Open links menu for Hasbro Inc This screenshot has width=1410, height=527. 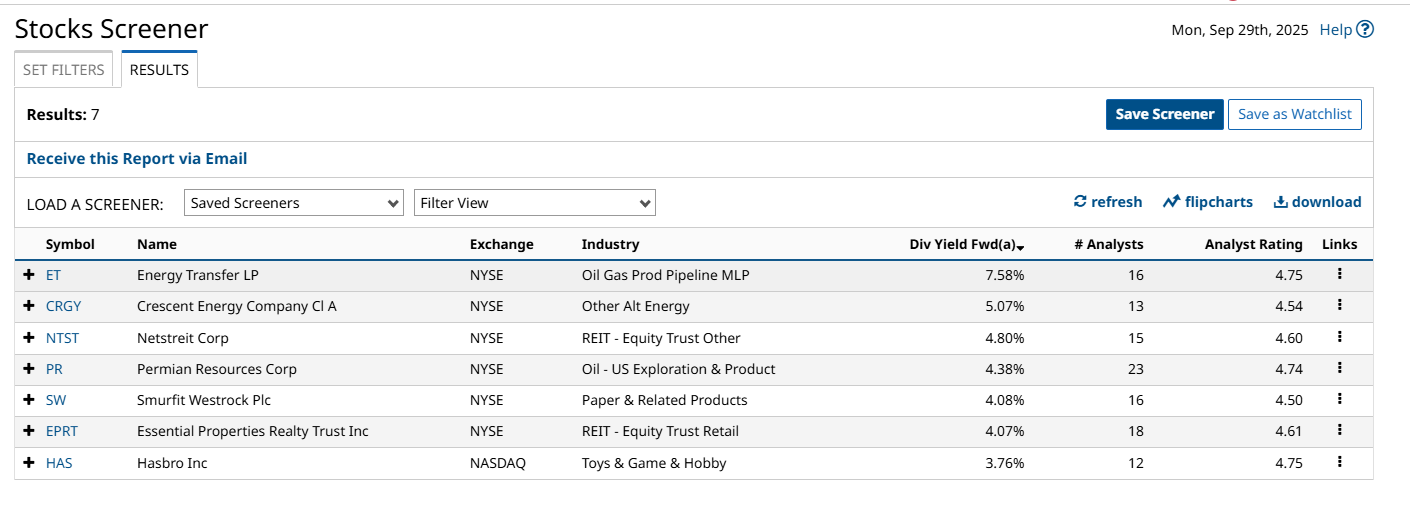pos(1339,462)
